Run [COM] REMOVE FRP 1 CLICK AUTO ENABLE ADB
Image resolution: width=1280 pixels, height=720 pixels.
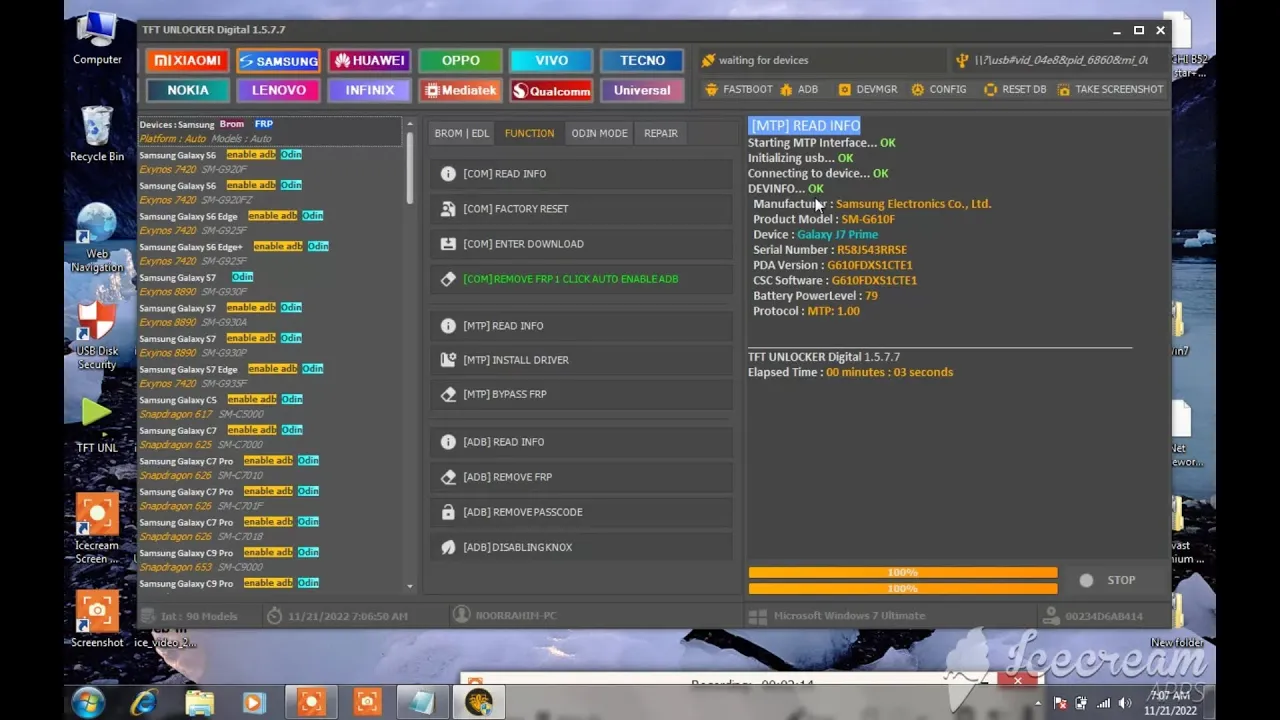(x=582, y=279)
